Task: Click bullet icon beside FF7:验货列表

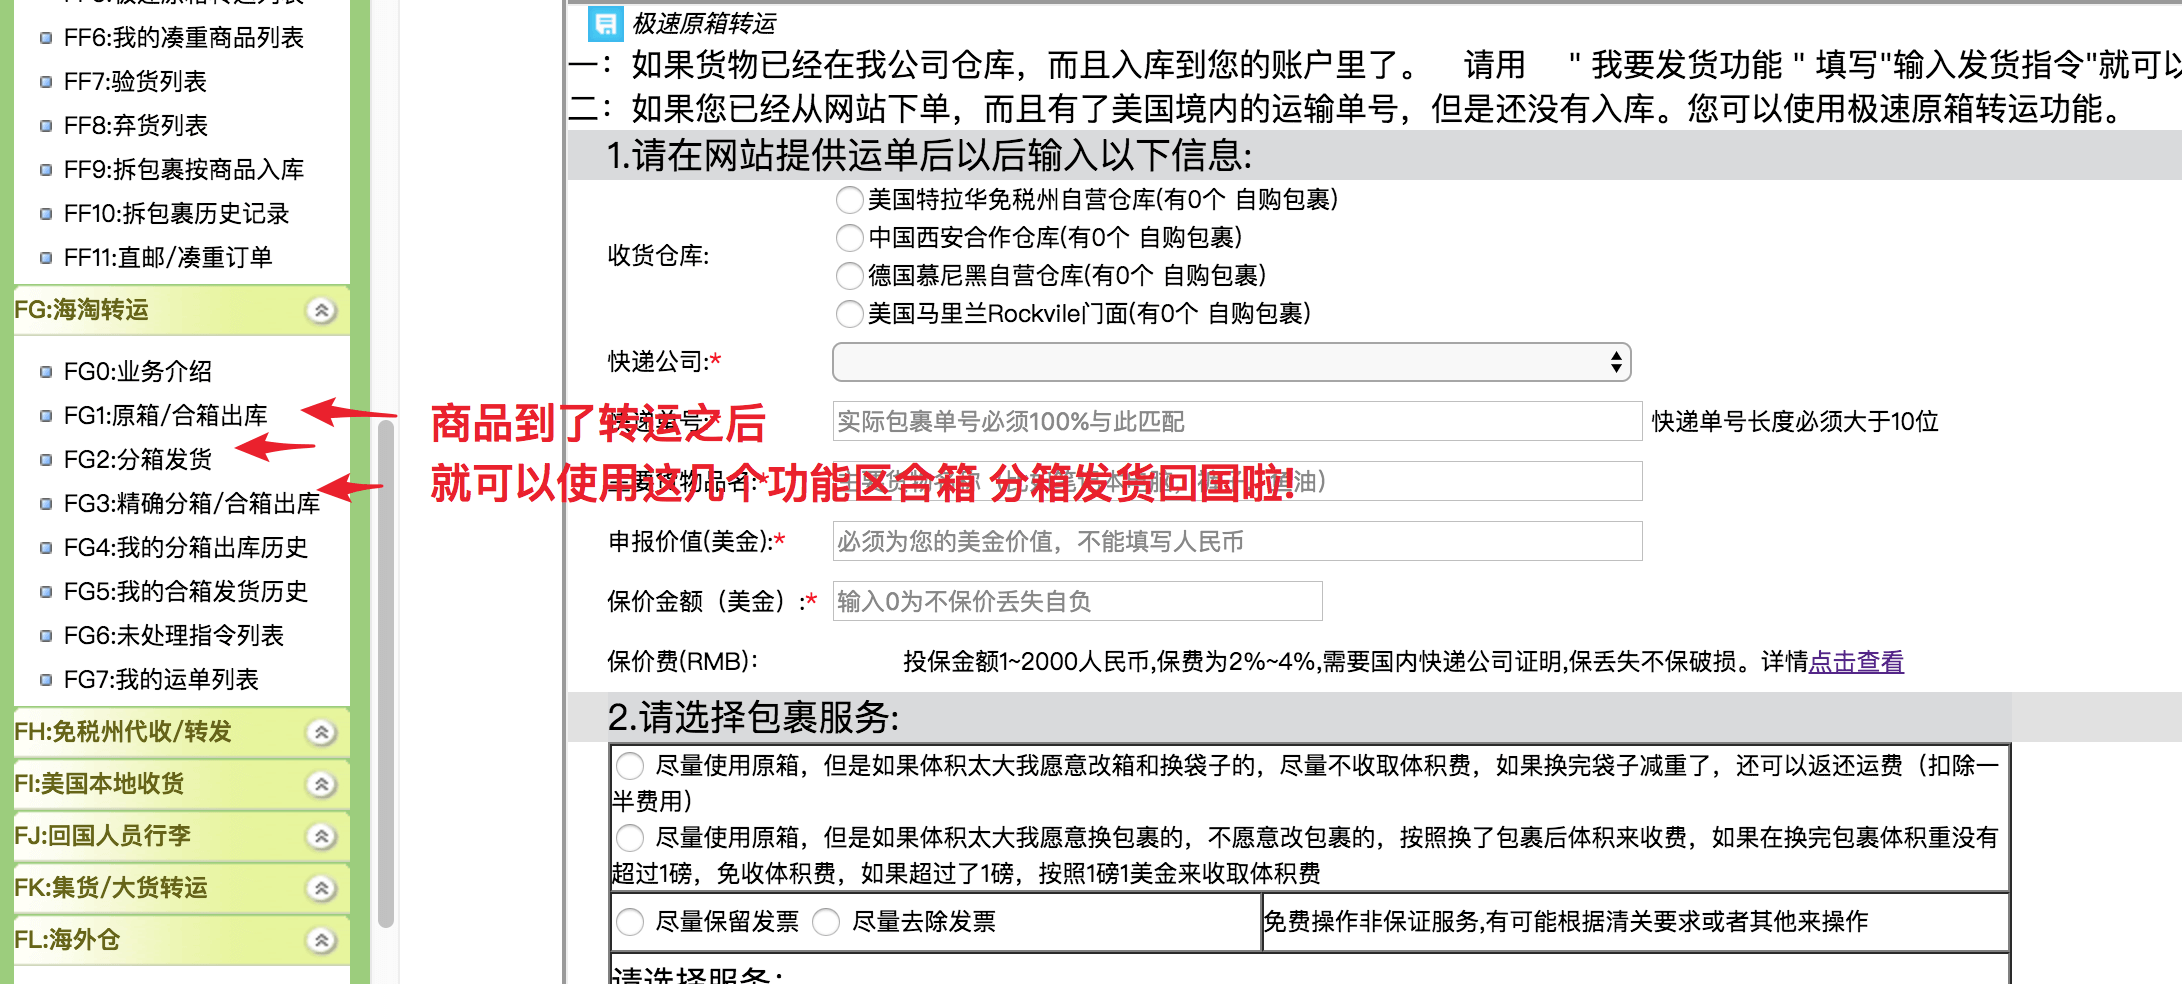Action: (45, 82)
